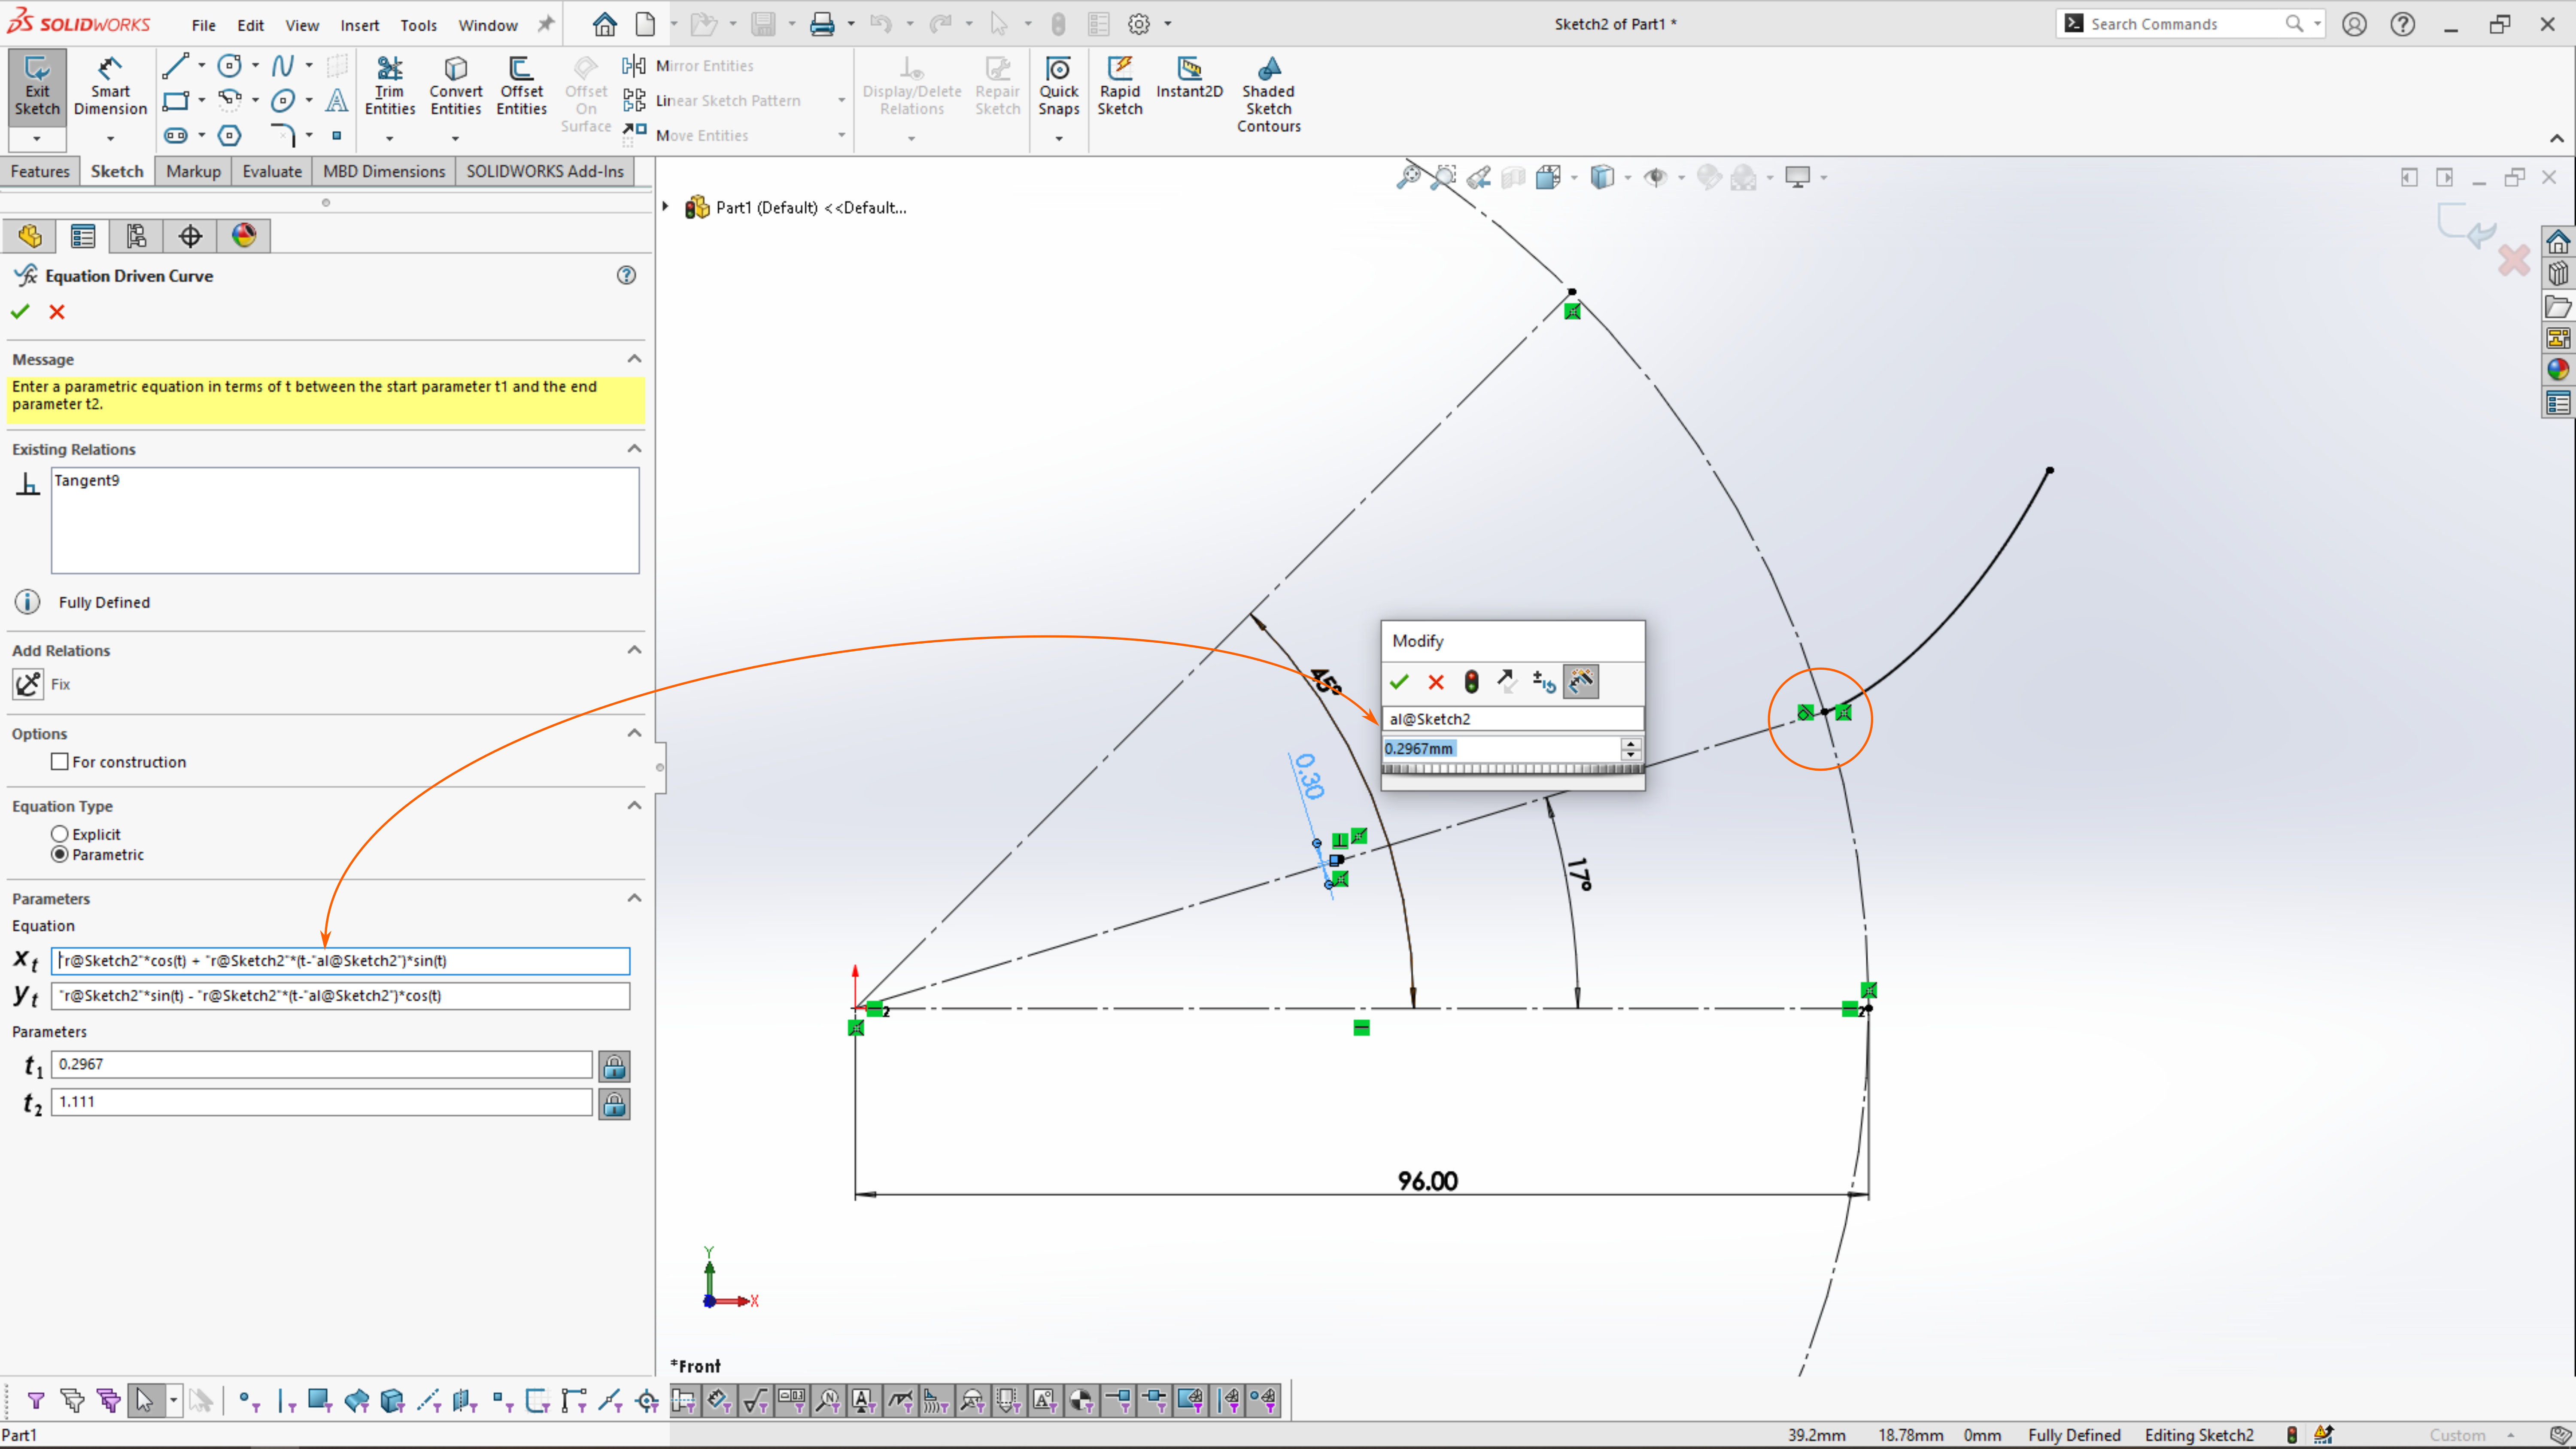Click Mirror Entities
This screenshot has height=1449, width=2576.
[689, 66]
